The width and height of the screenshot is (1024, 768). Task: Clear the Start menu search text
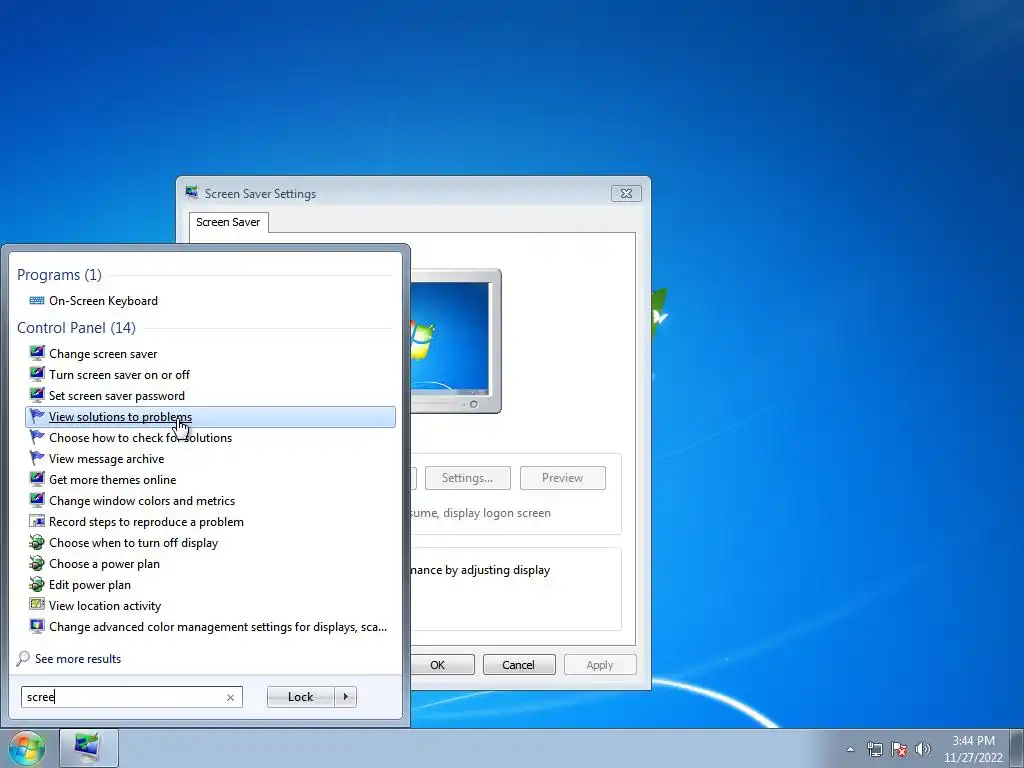click(x=230, y=697)
